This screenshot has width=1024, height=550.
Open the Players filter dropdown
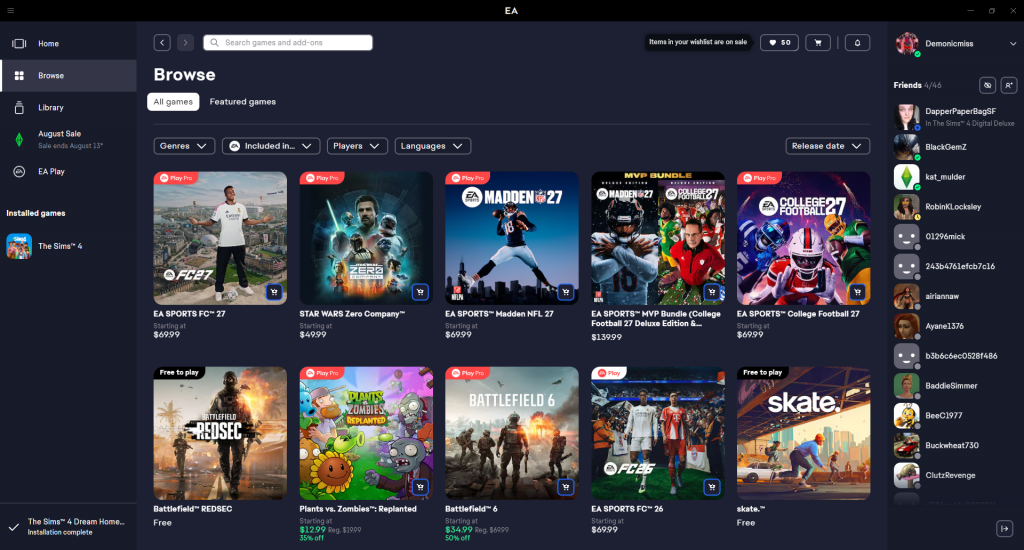click(357, 146)
